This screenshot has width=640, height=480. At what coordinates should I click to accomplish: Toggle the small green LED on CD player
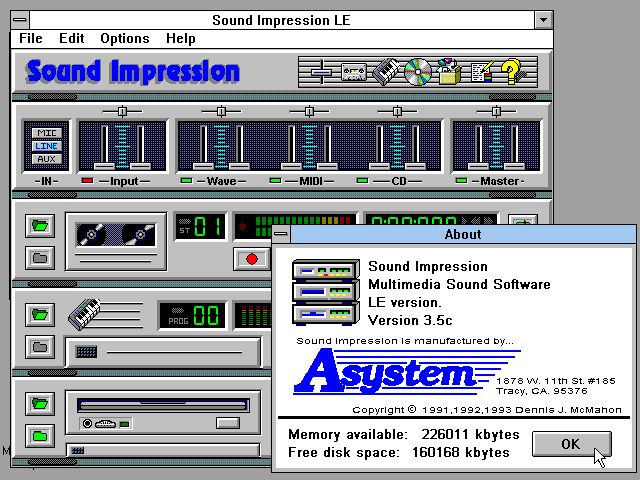coord(125,424)
